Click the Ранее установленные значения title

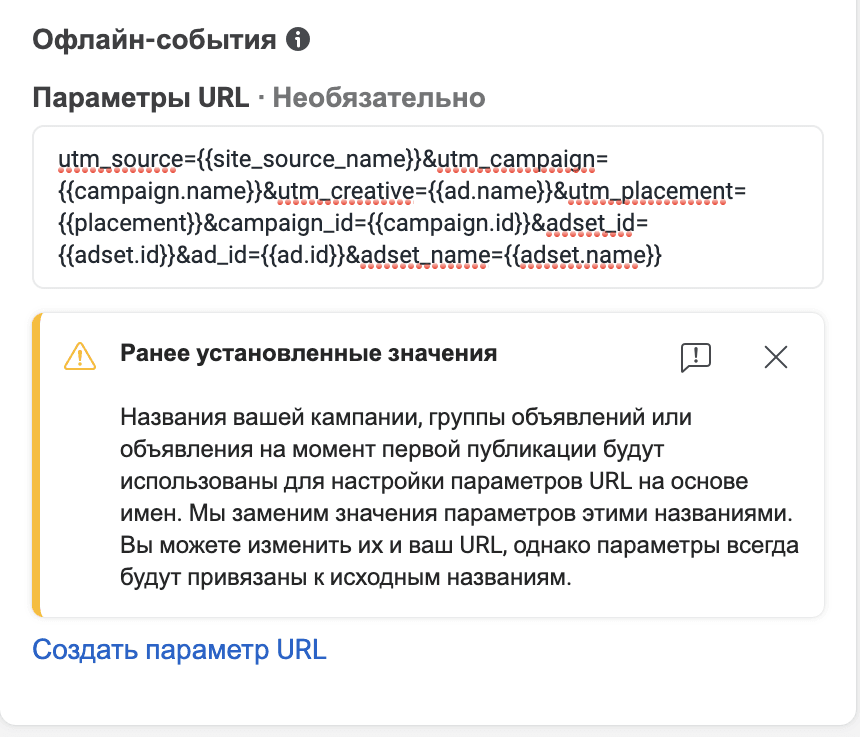point(308,354)
